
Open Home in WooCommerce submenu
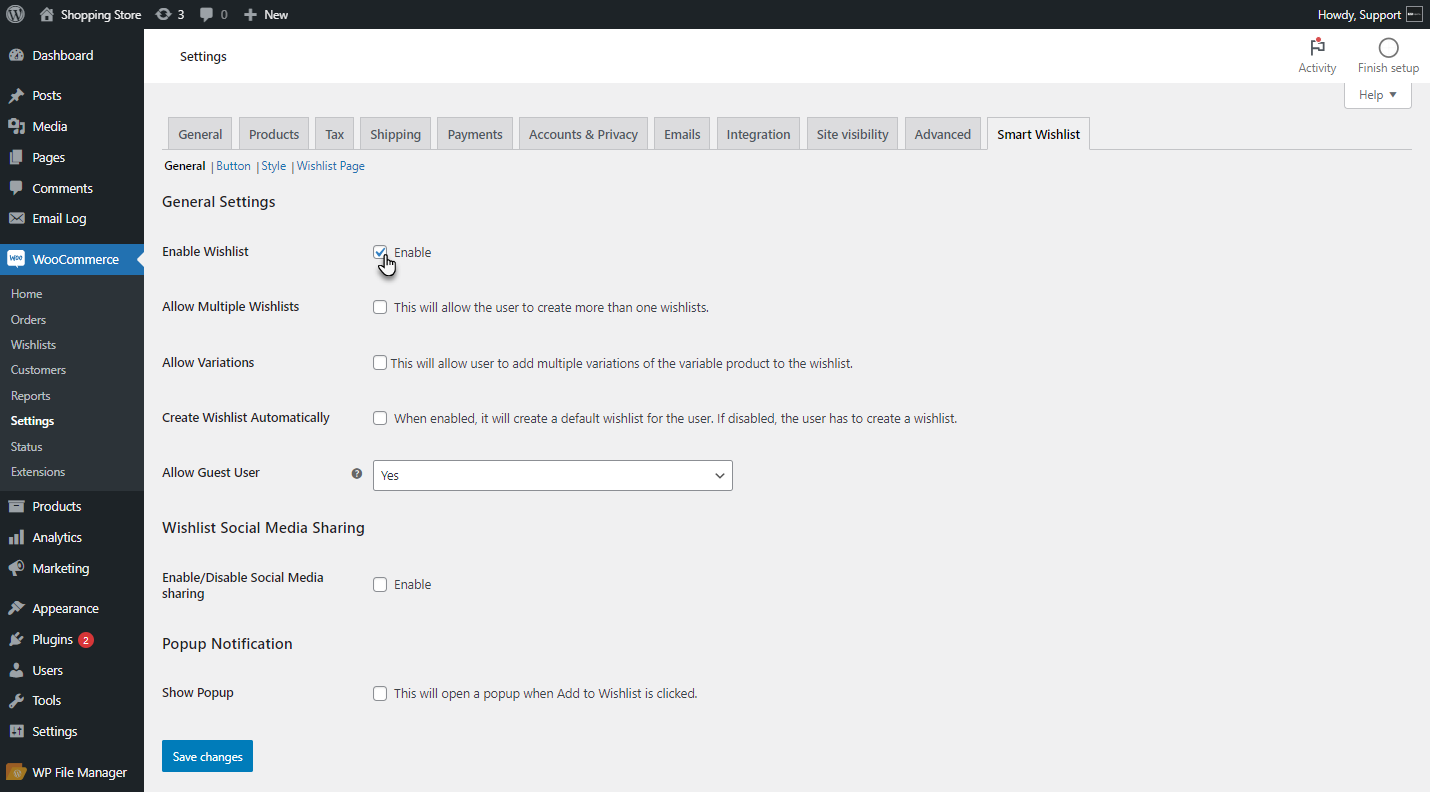click(26, 294)
